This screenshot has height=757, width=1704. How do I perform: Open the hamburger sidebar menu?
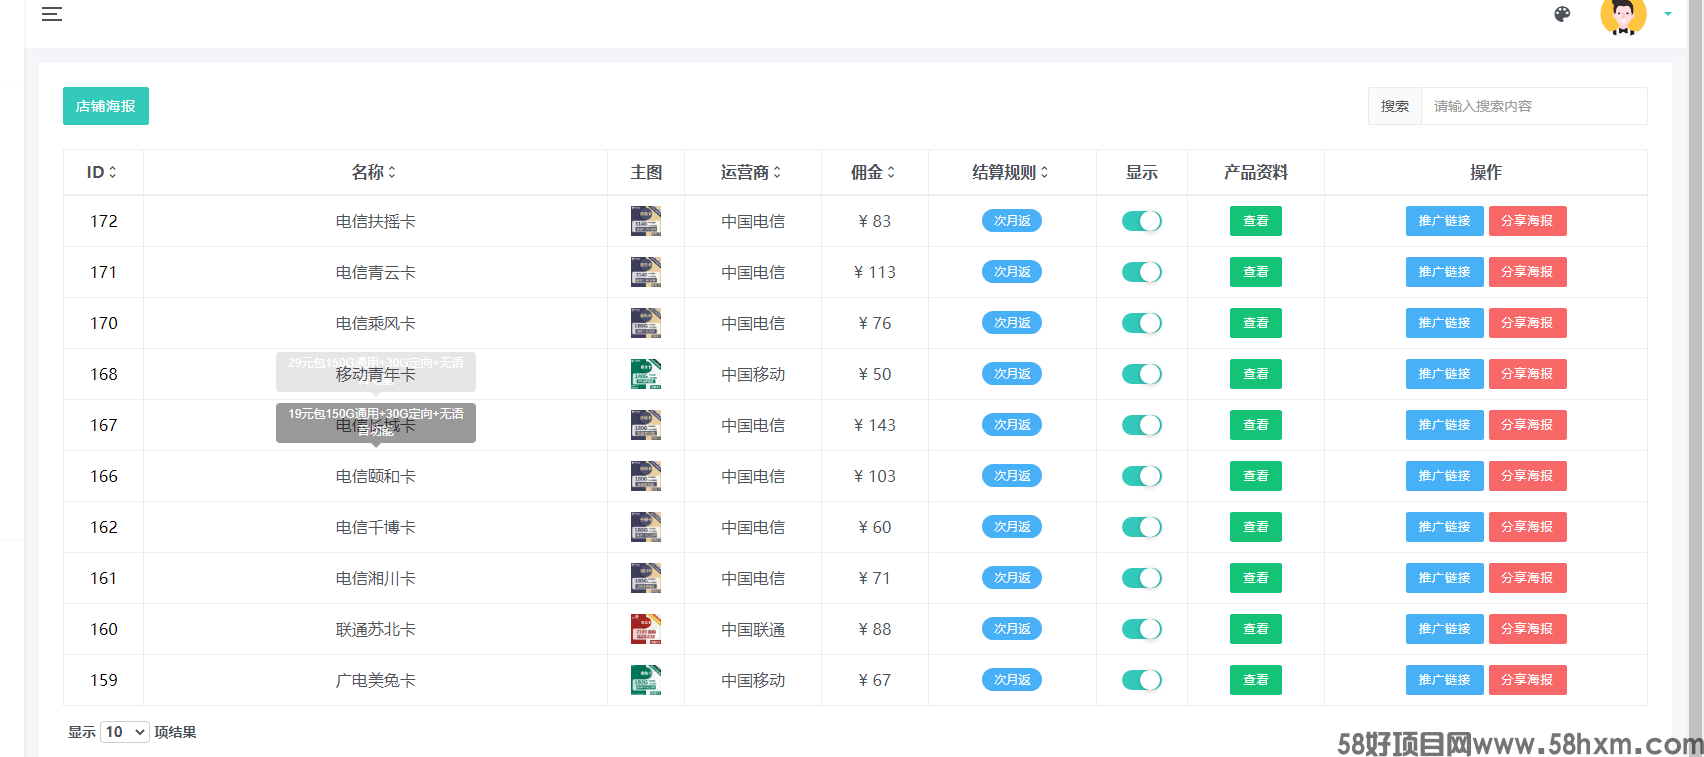(52, 14)
